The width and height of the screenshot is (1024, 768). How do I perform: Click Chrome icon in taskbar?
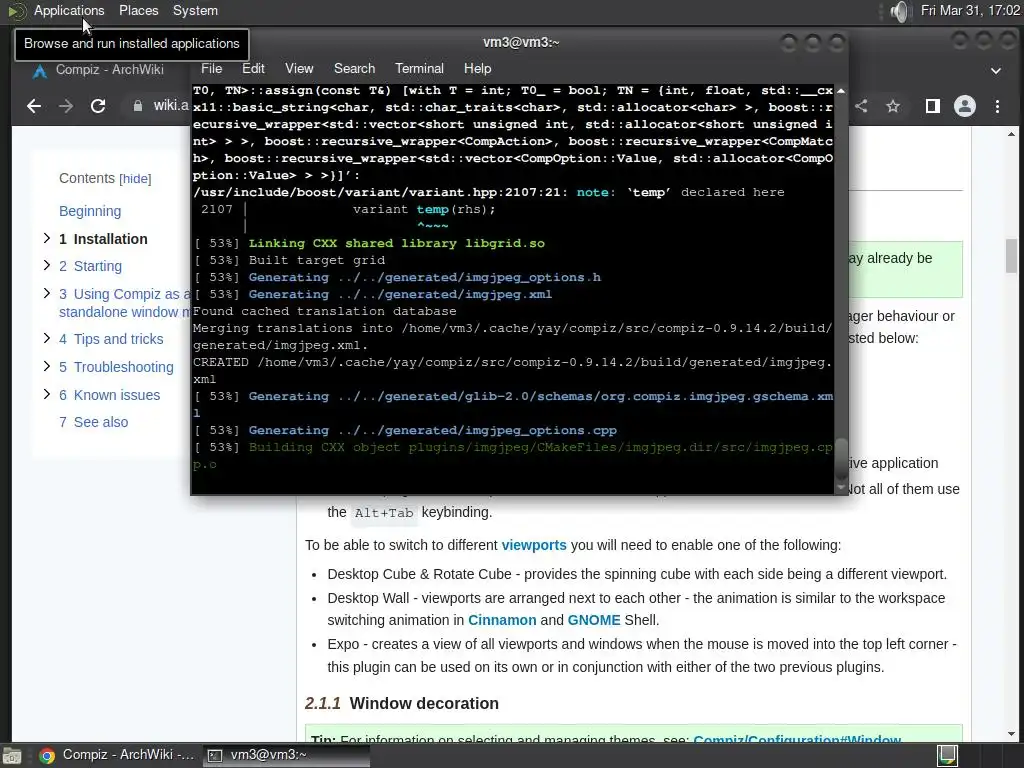[46, 756]
